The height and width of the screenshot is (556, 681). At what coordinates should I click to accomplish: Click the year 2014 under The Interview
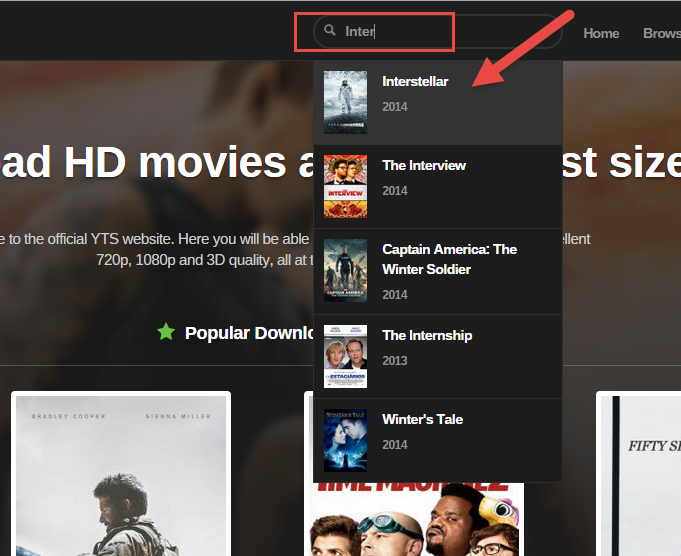click(x=395, y=190)
